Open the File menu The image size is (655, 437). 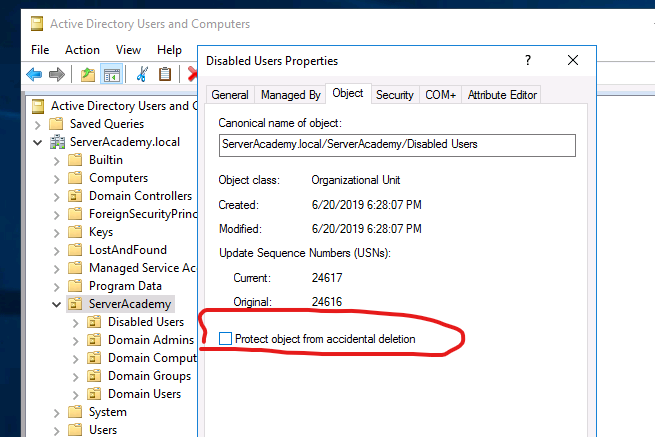coord(40,50)
